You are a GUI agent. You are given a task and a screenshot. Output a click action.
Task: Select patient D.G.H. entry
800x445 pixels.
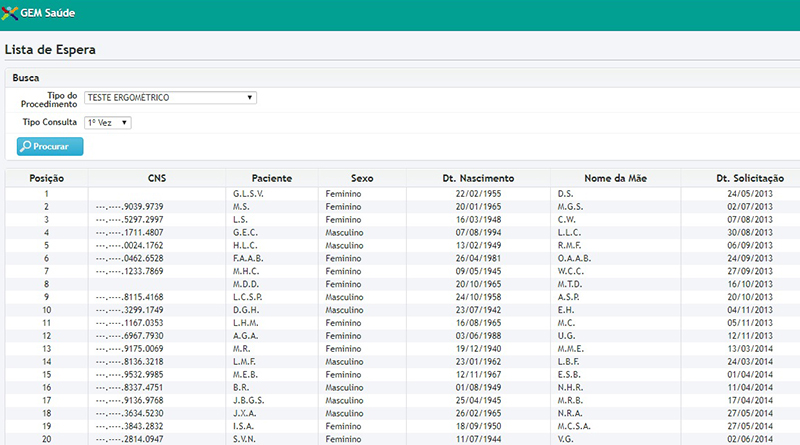pos(246,310)
